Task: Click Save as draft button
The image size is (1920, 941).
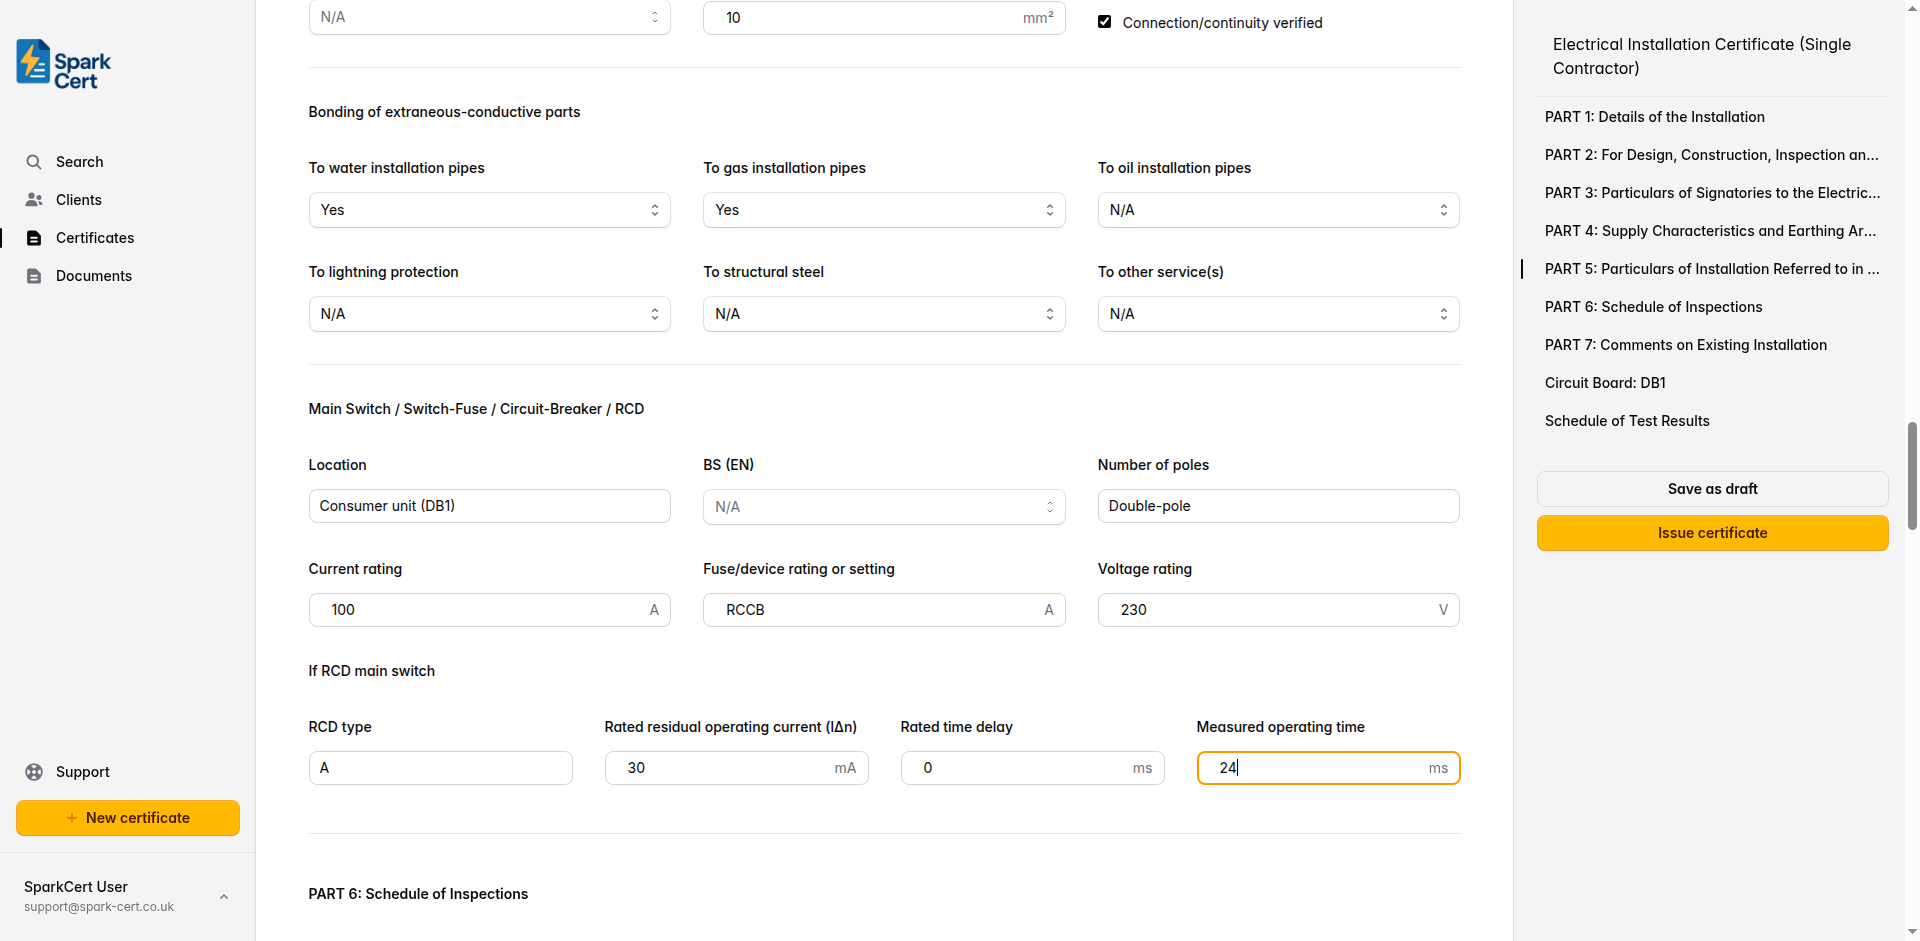Action: tap(1712, 489)
